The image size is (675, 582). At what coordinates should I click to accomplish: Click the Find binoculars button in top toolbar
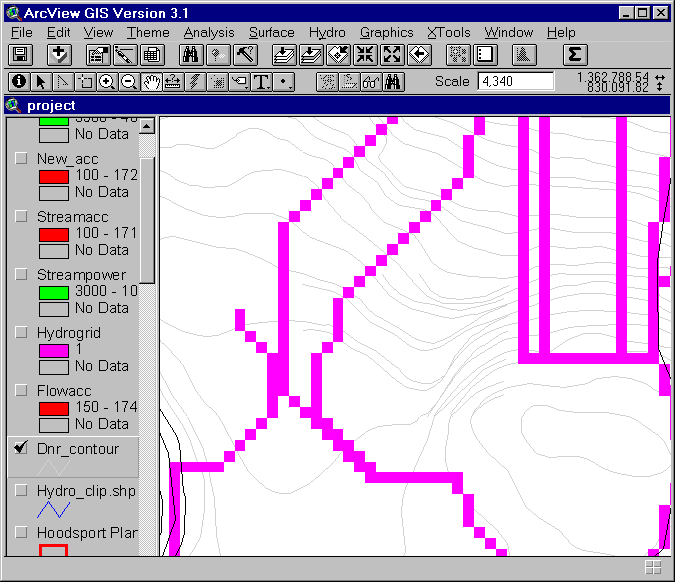click(x=191, y=55)
